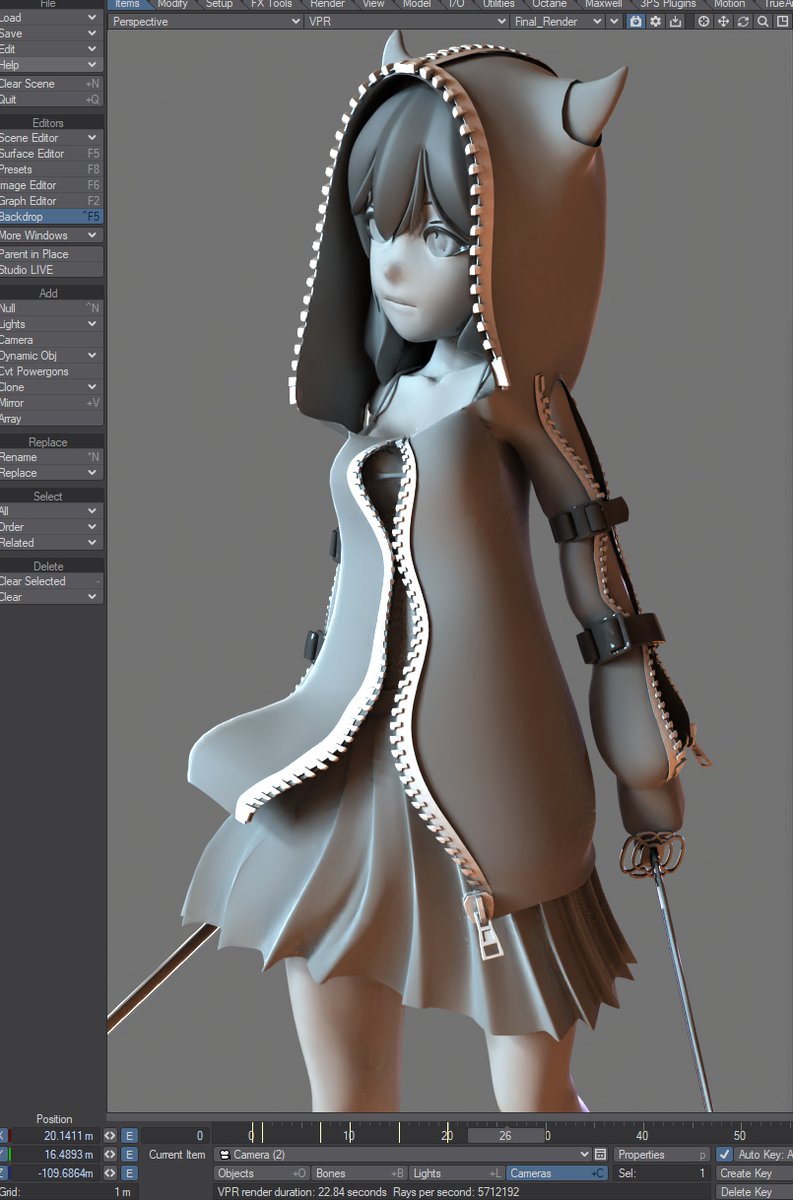
Task: Select the viewport rotate icon
Action: [743, 21]
